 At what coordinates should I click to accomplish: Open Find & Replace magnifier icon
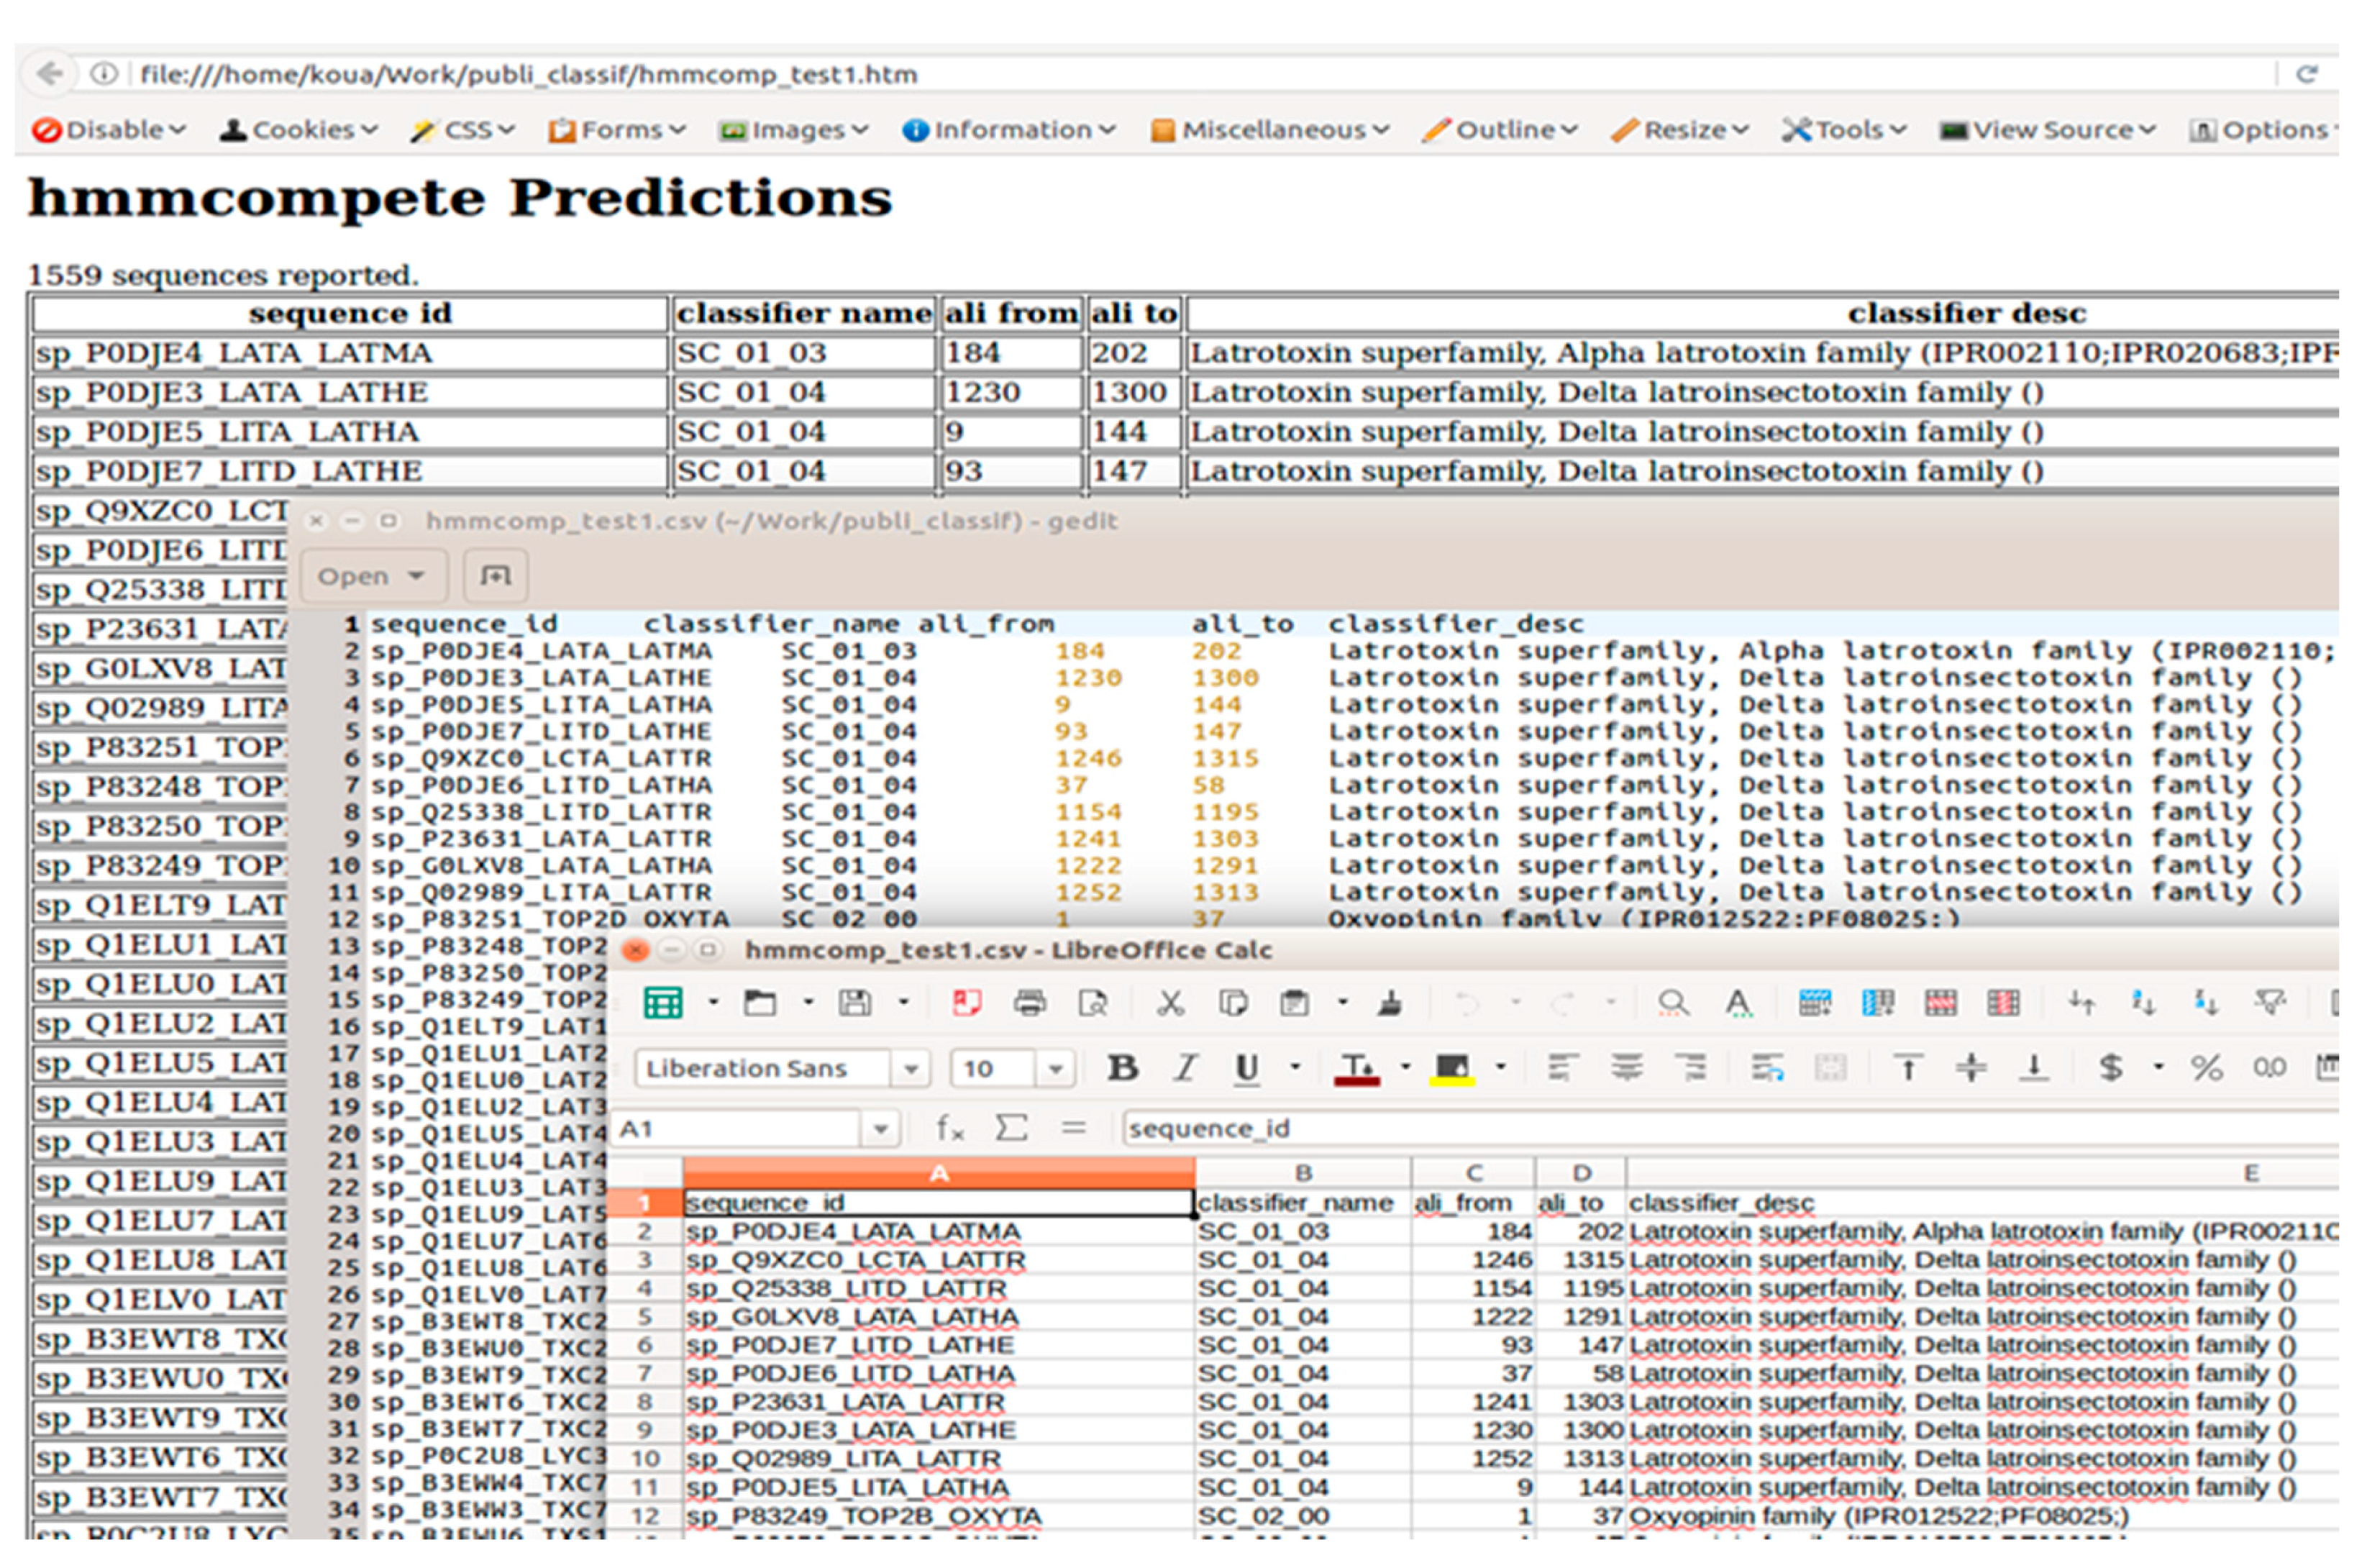[1672, 1003]
